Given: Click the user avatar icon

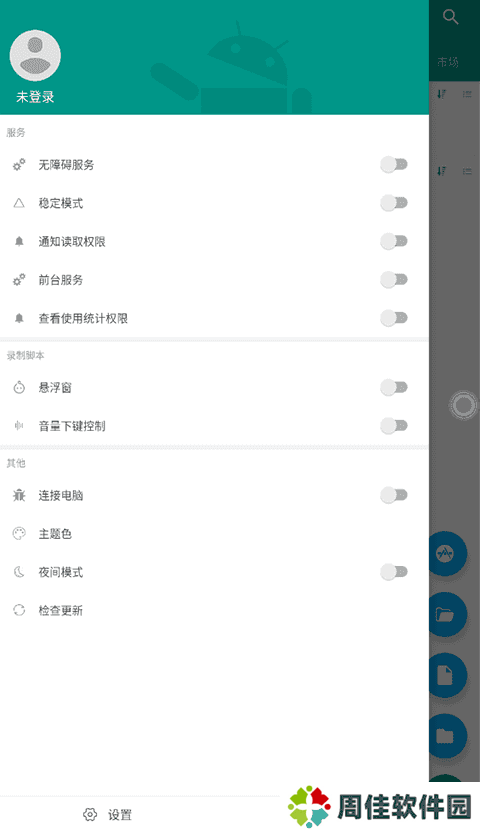Looking at the screenshot, I should coord(35,55).
